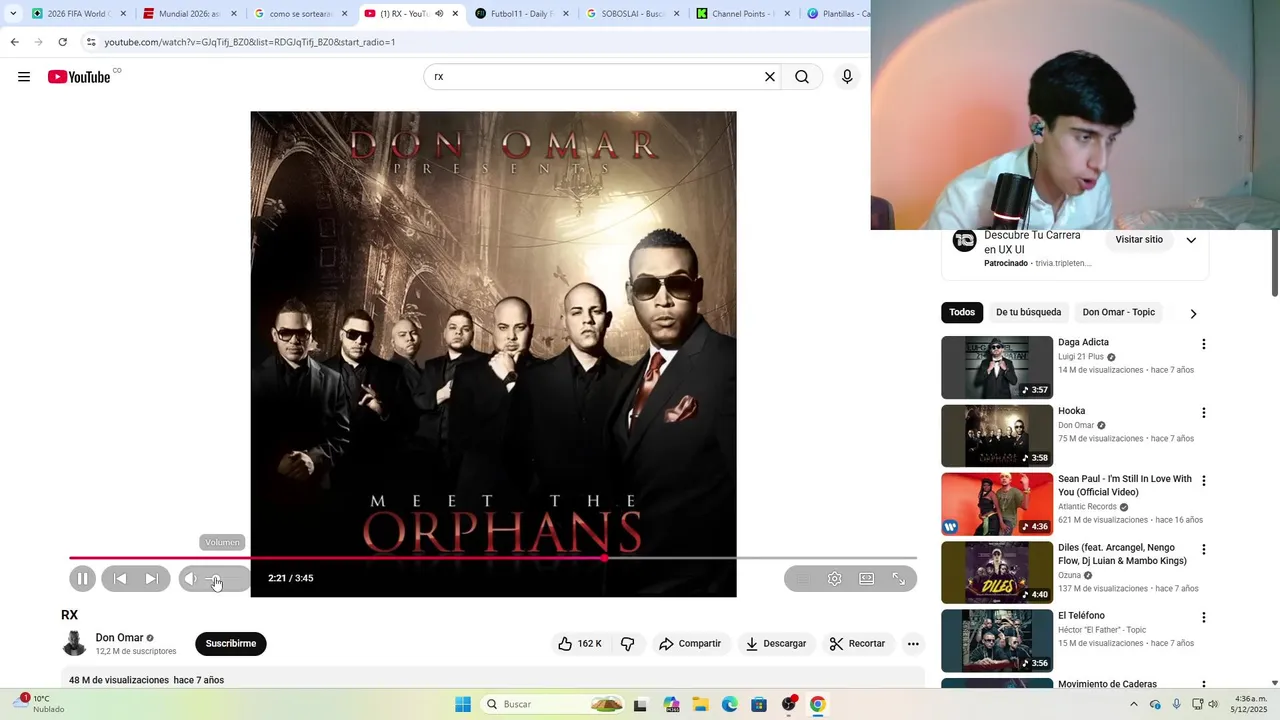Reload the YouTube page
Viewport: 1280px width, 720px height.
click(62, 42)
